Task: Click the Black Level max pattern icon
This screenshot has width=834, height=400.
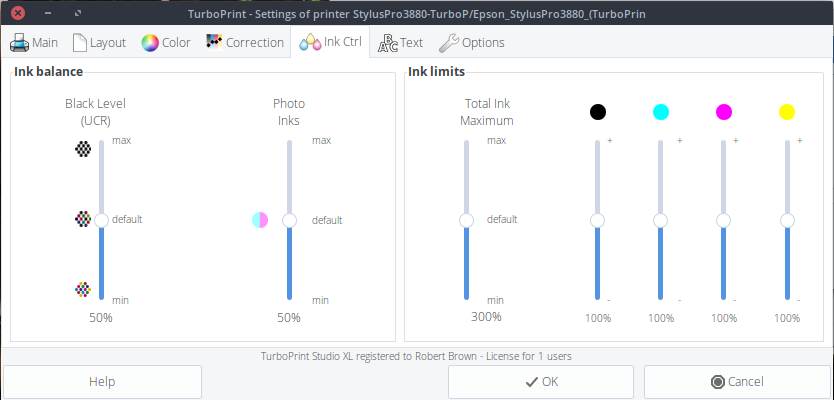Action: [83, 149]
